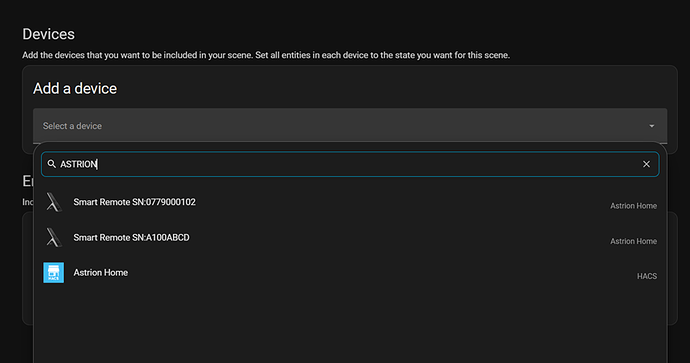
Task: Click icon next to Smart Remote SN:A100ABCD
Action: click(x=54, y=238)
